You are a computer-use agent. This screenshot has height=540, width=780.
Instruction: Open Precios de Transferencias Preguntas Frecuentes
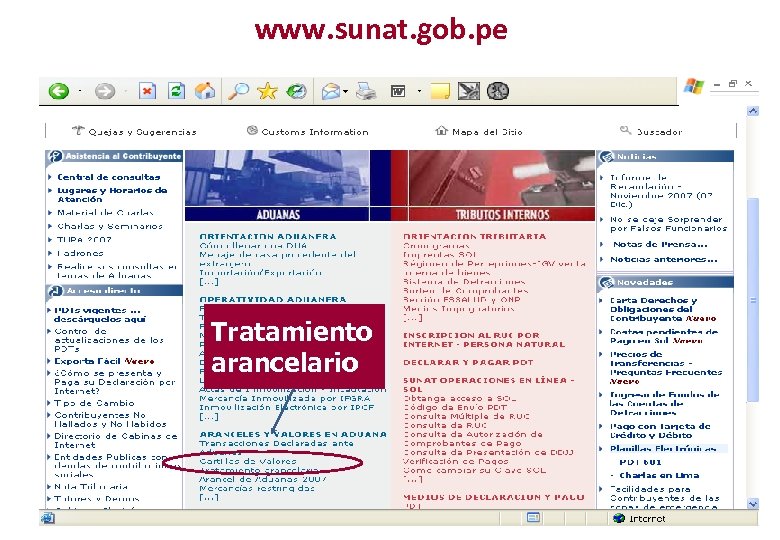click(666, 367)
